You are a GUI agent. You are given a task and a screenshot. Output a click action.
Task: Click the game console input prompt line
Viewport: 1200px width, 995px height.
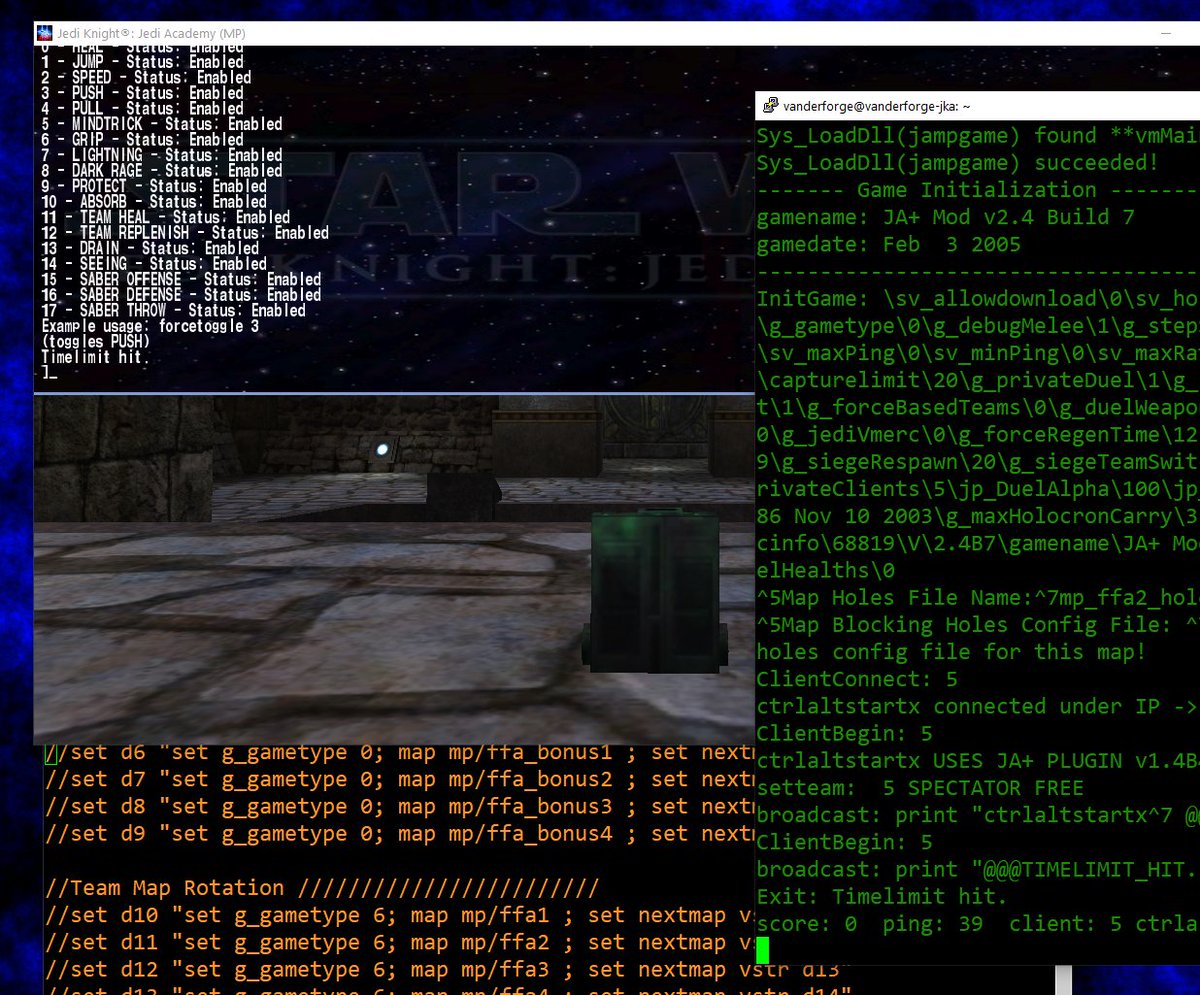[50, 373]
